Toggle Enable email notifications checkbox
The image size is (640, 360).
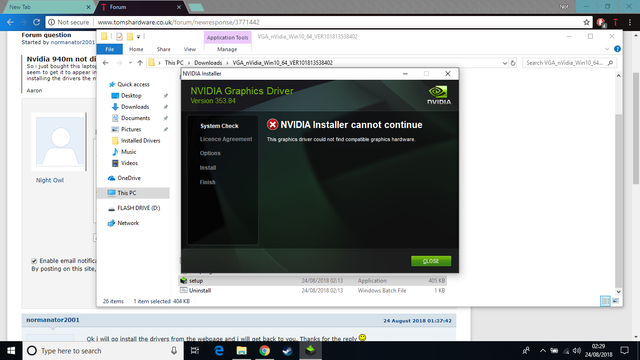pyautogui.click(x=34, y=261)
